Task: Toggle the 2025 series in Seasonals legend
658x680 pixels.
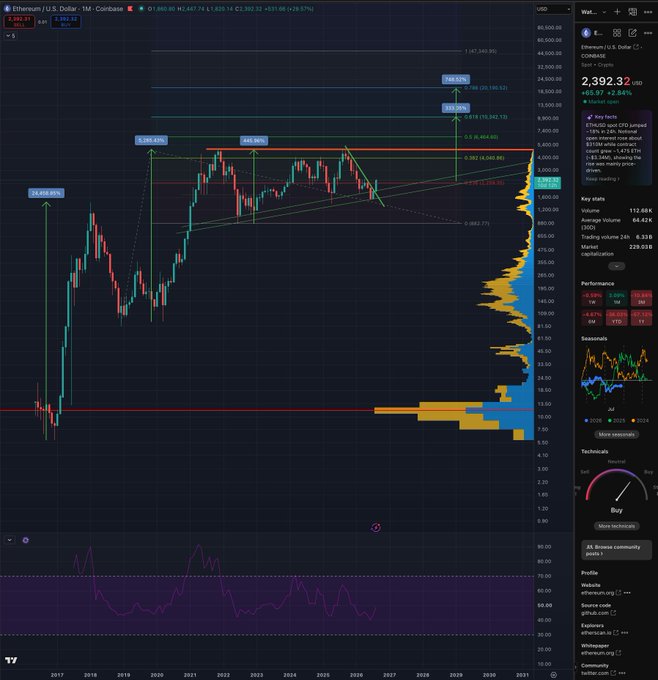Action: 617,421
